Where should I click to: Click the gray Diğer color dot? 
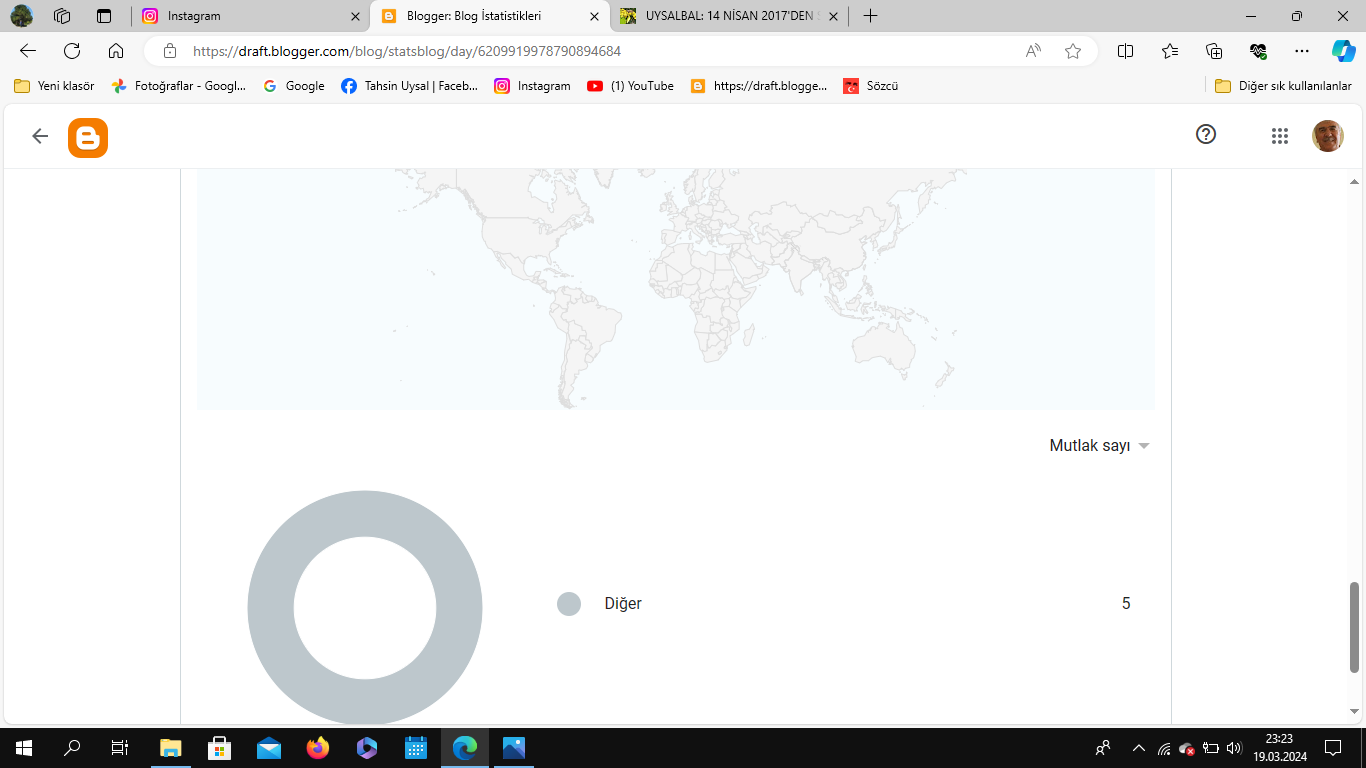[x=569, y=604]
